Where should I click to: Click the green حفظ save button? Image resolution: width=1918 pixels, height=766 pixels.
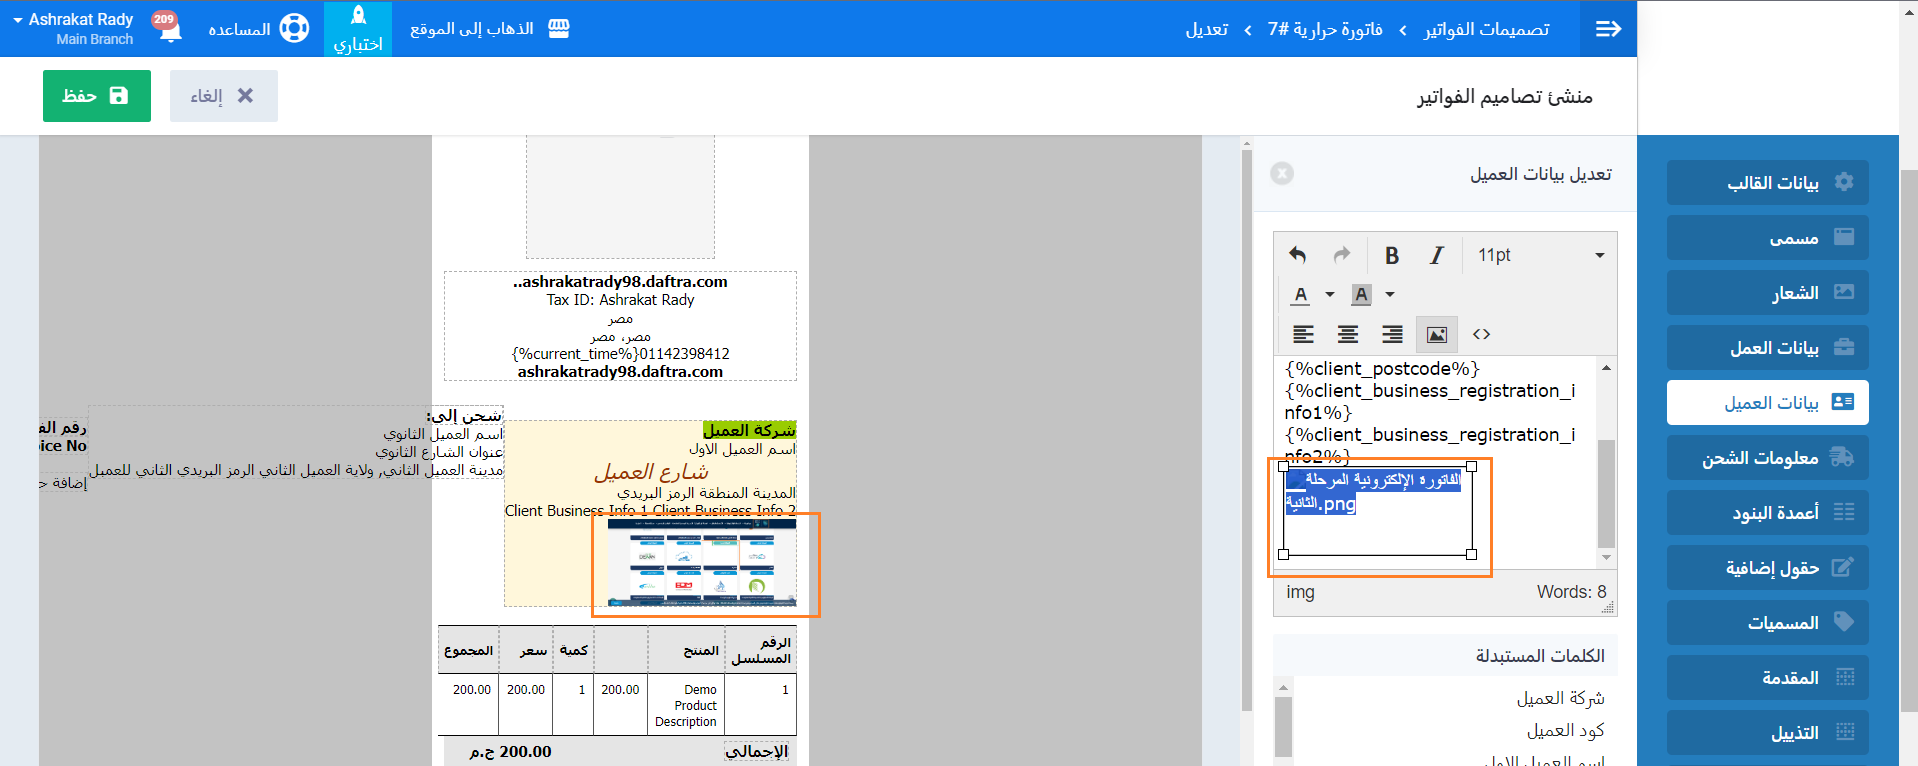pyautogui.click(x=97, y=96)
